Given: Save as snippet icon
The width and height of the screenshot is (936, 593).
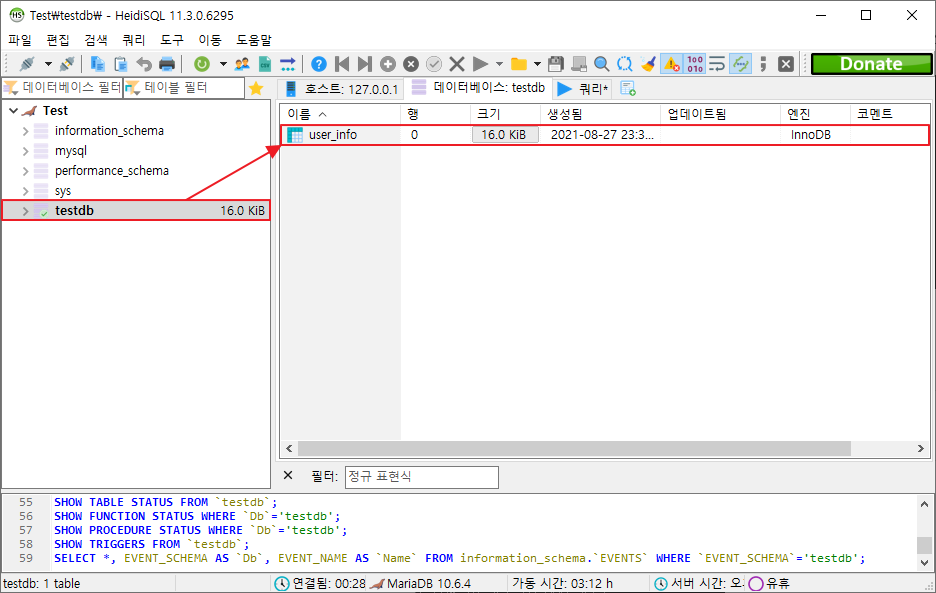Looking at the screenshot, I should click(x=578, y=64).
